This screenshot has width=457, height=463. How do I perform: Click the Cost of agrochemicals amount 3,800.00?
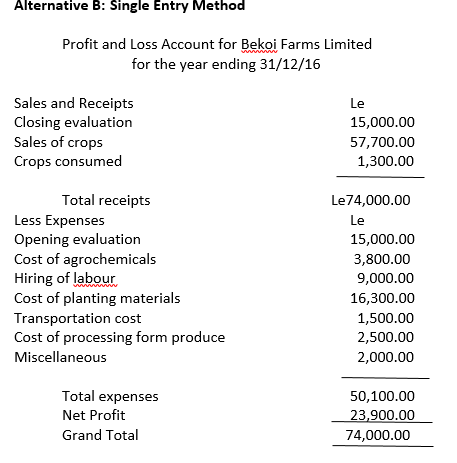click(382, 259)
